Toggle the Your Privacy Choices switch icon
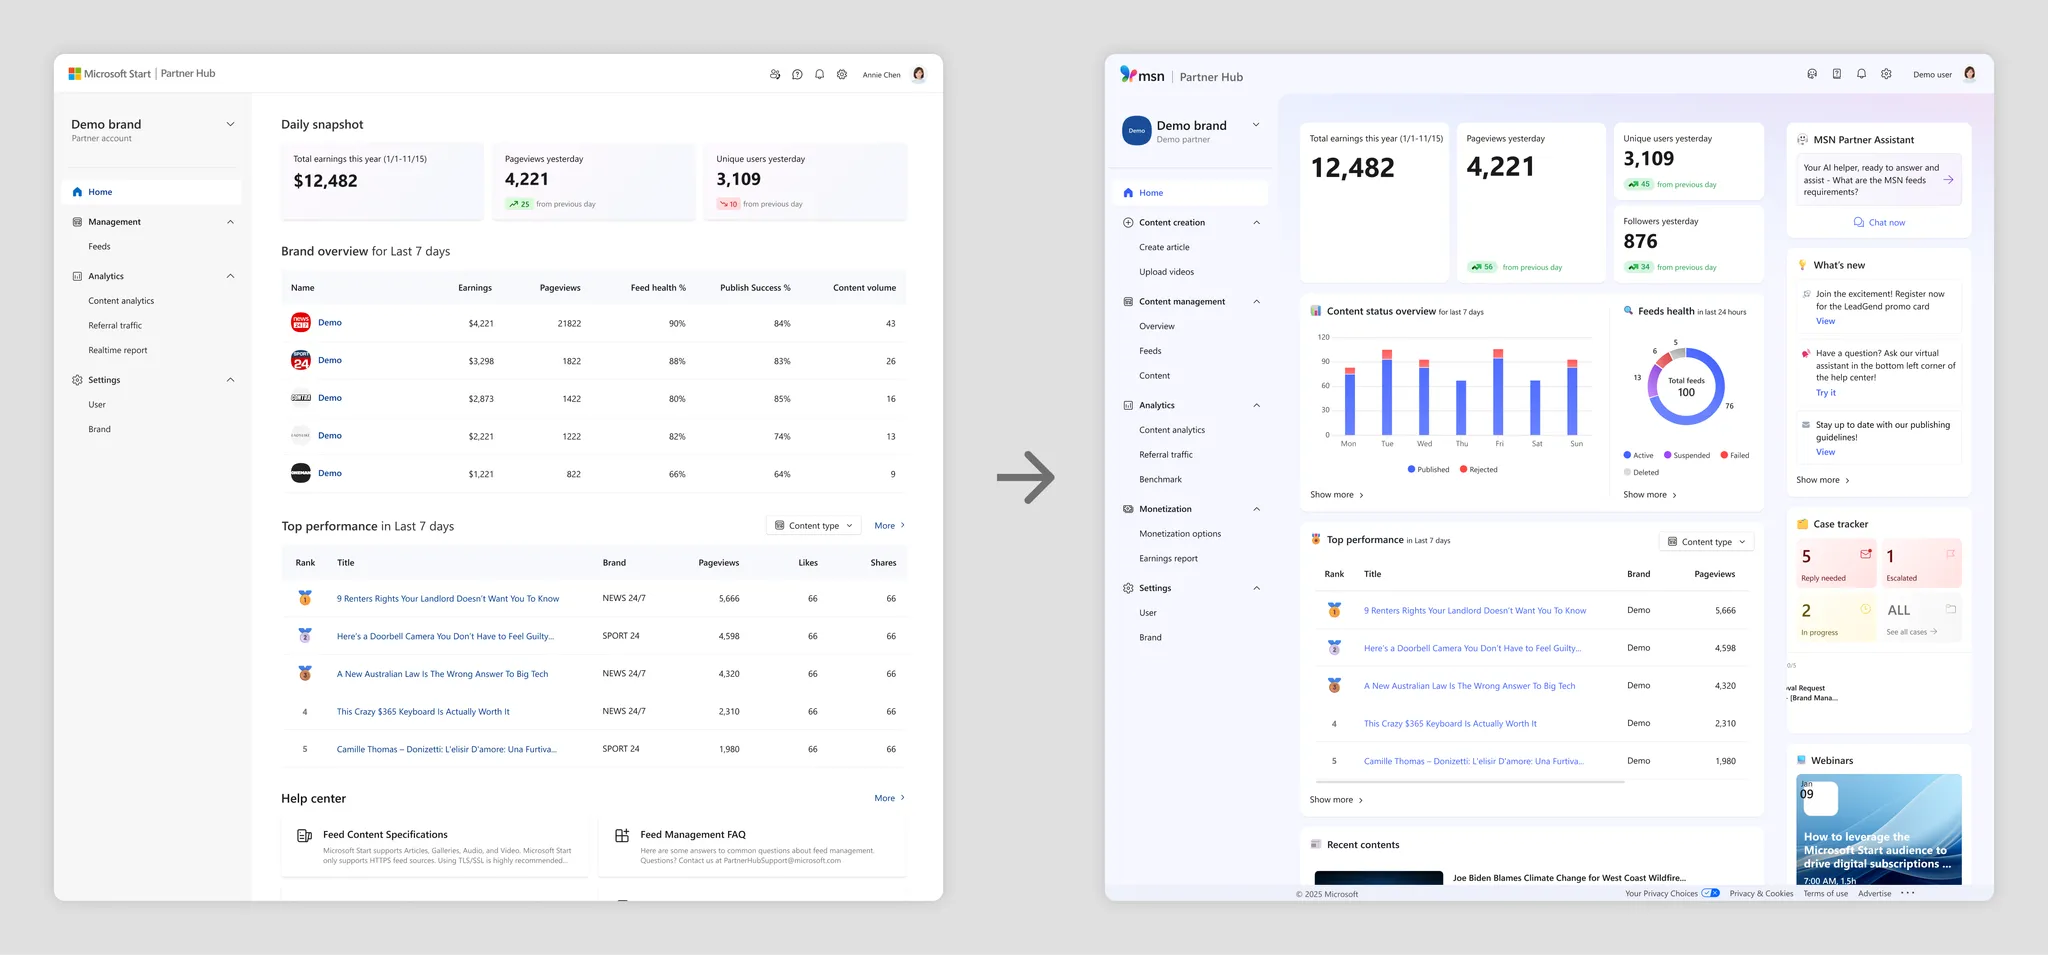Screen dimensions: 2048x955 coord(1710,893)
